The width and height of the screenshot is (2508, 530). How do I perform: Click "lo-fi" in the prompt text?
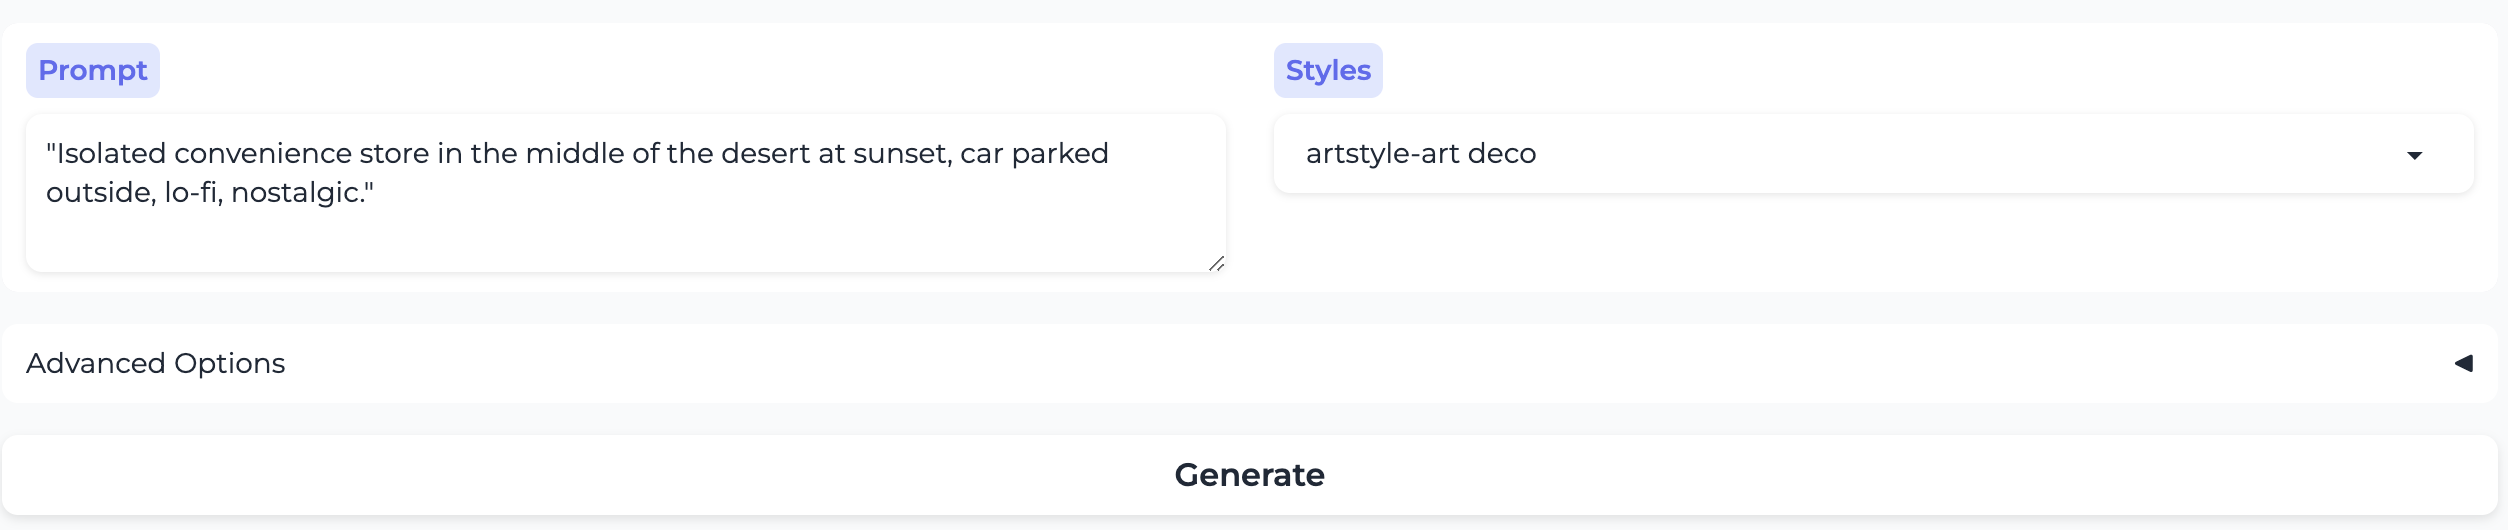pyautogui.click(x=192, y=192)
